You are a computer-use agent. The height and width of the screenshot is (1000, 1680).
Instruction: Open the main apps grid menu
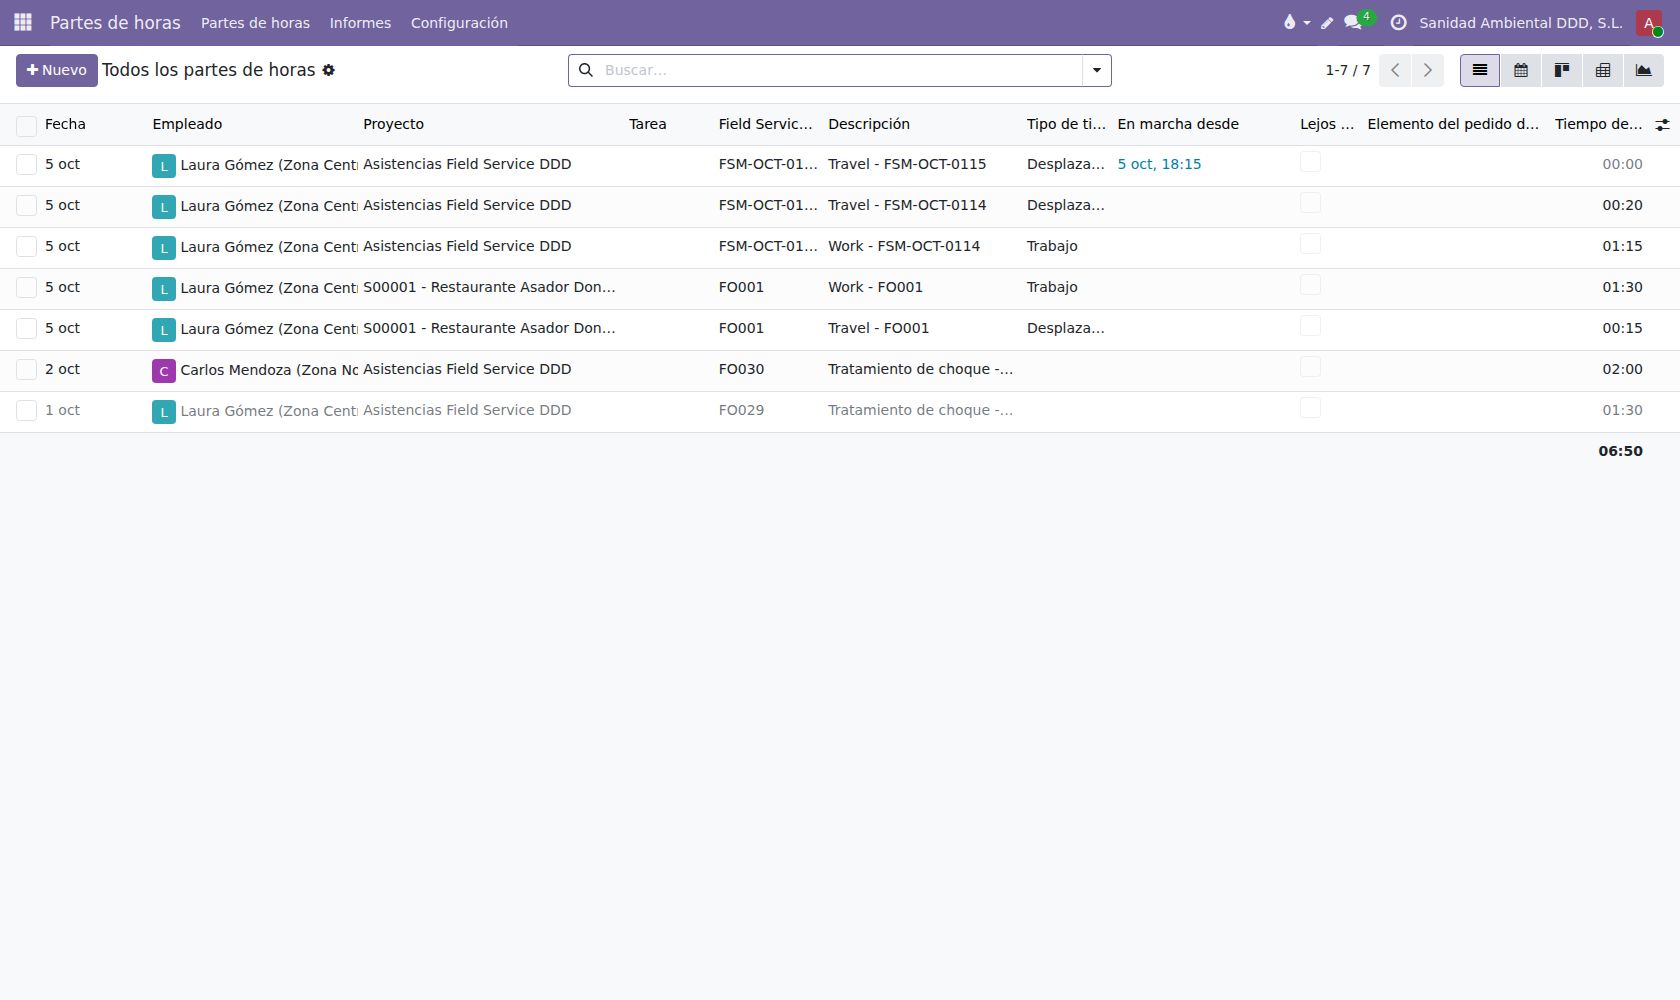click(x=23, y=22)
